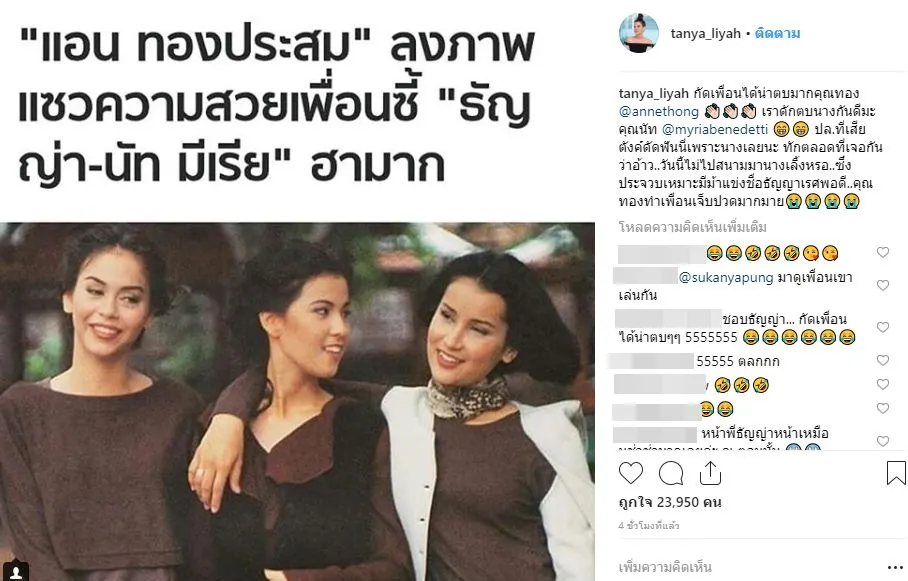Open the three-dot more options menu
Screen dimensions: 908x581
pos(895,567)
